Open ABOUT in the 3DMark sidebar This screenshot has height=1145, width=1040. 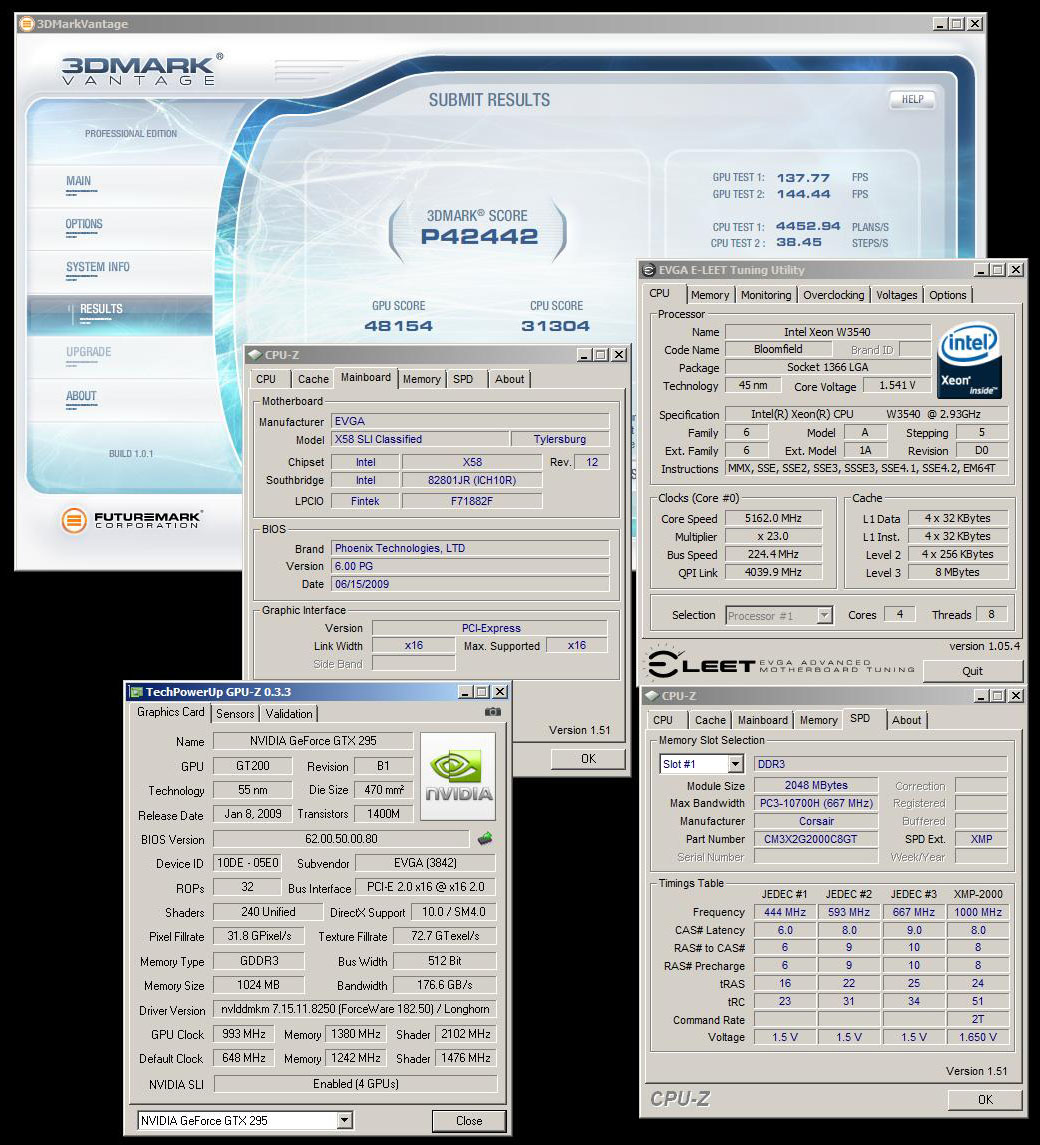pyautogui.click(x=81, y=396)
